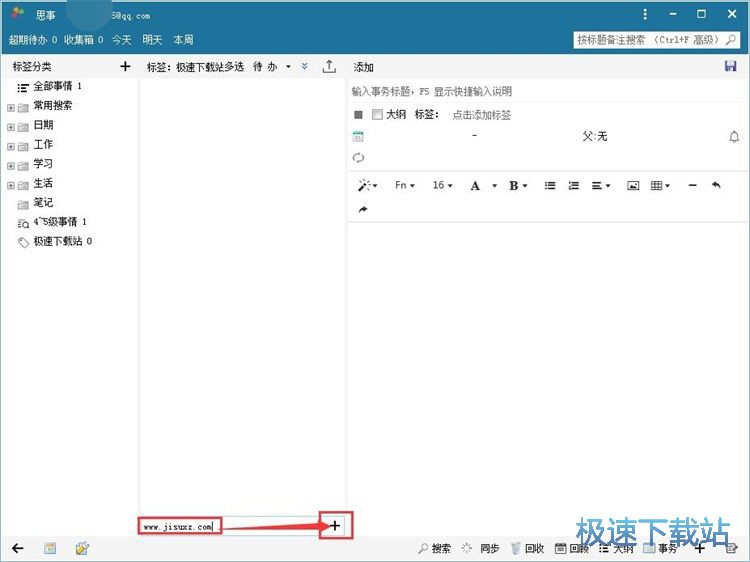Screen dimensions: 750x562
Task: Switch to the 今天 view
Action: pos(121,40)
